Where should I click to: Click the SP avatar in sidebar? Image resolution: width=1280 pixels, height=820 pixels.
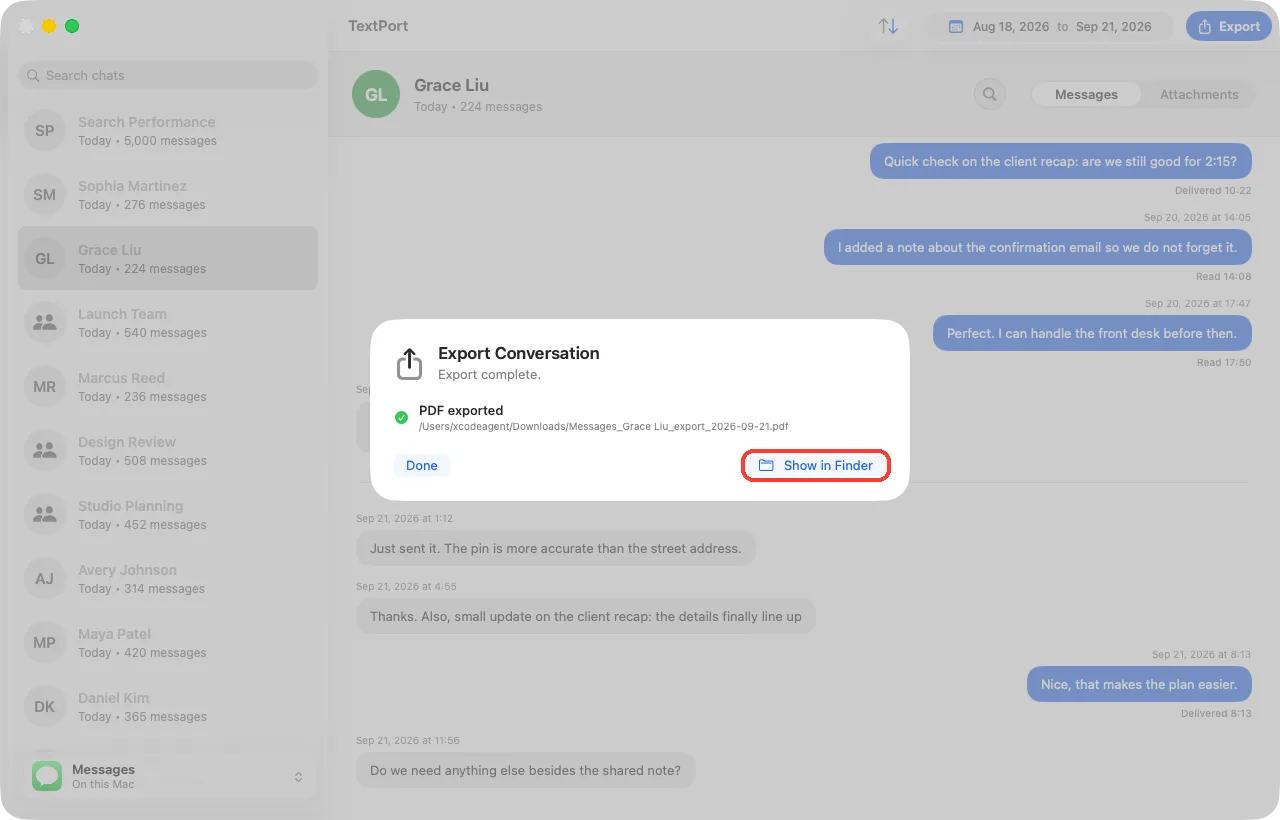pos(45,130)
